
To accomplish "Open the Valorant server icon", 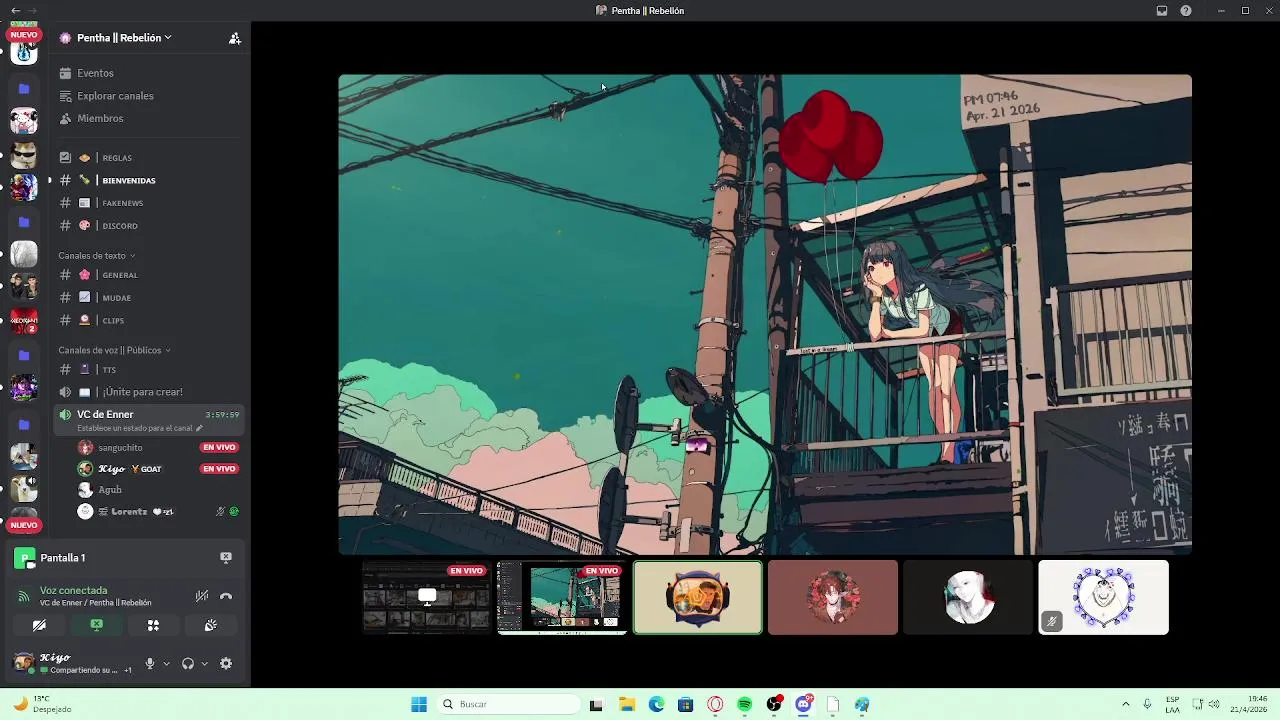I will coord(24,321).
